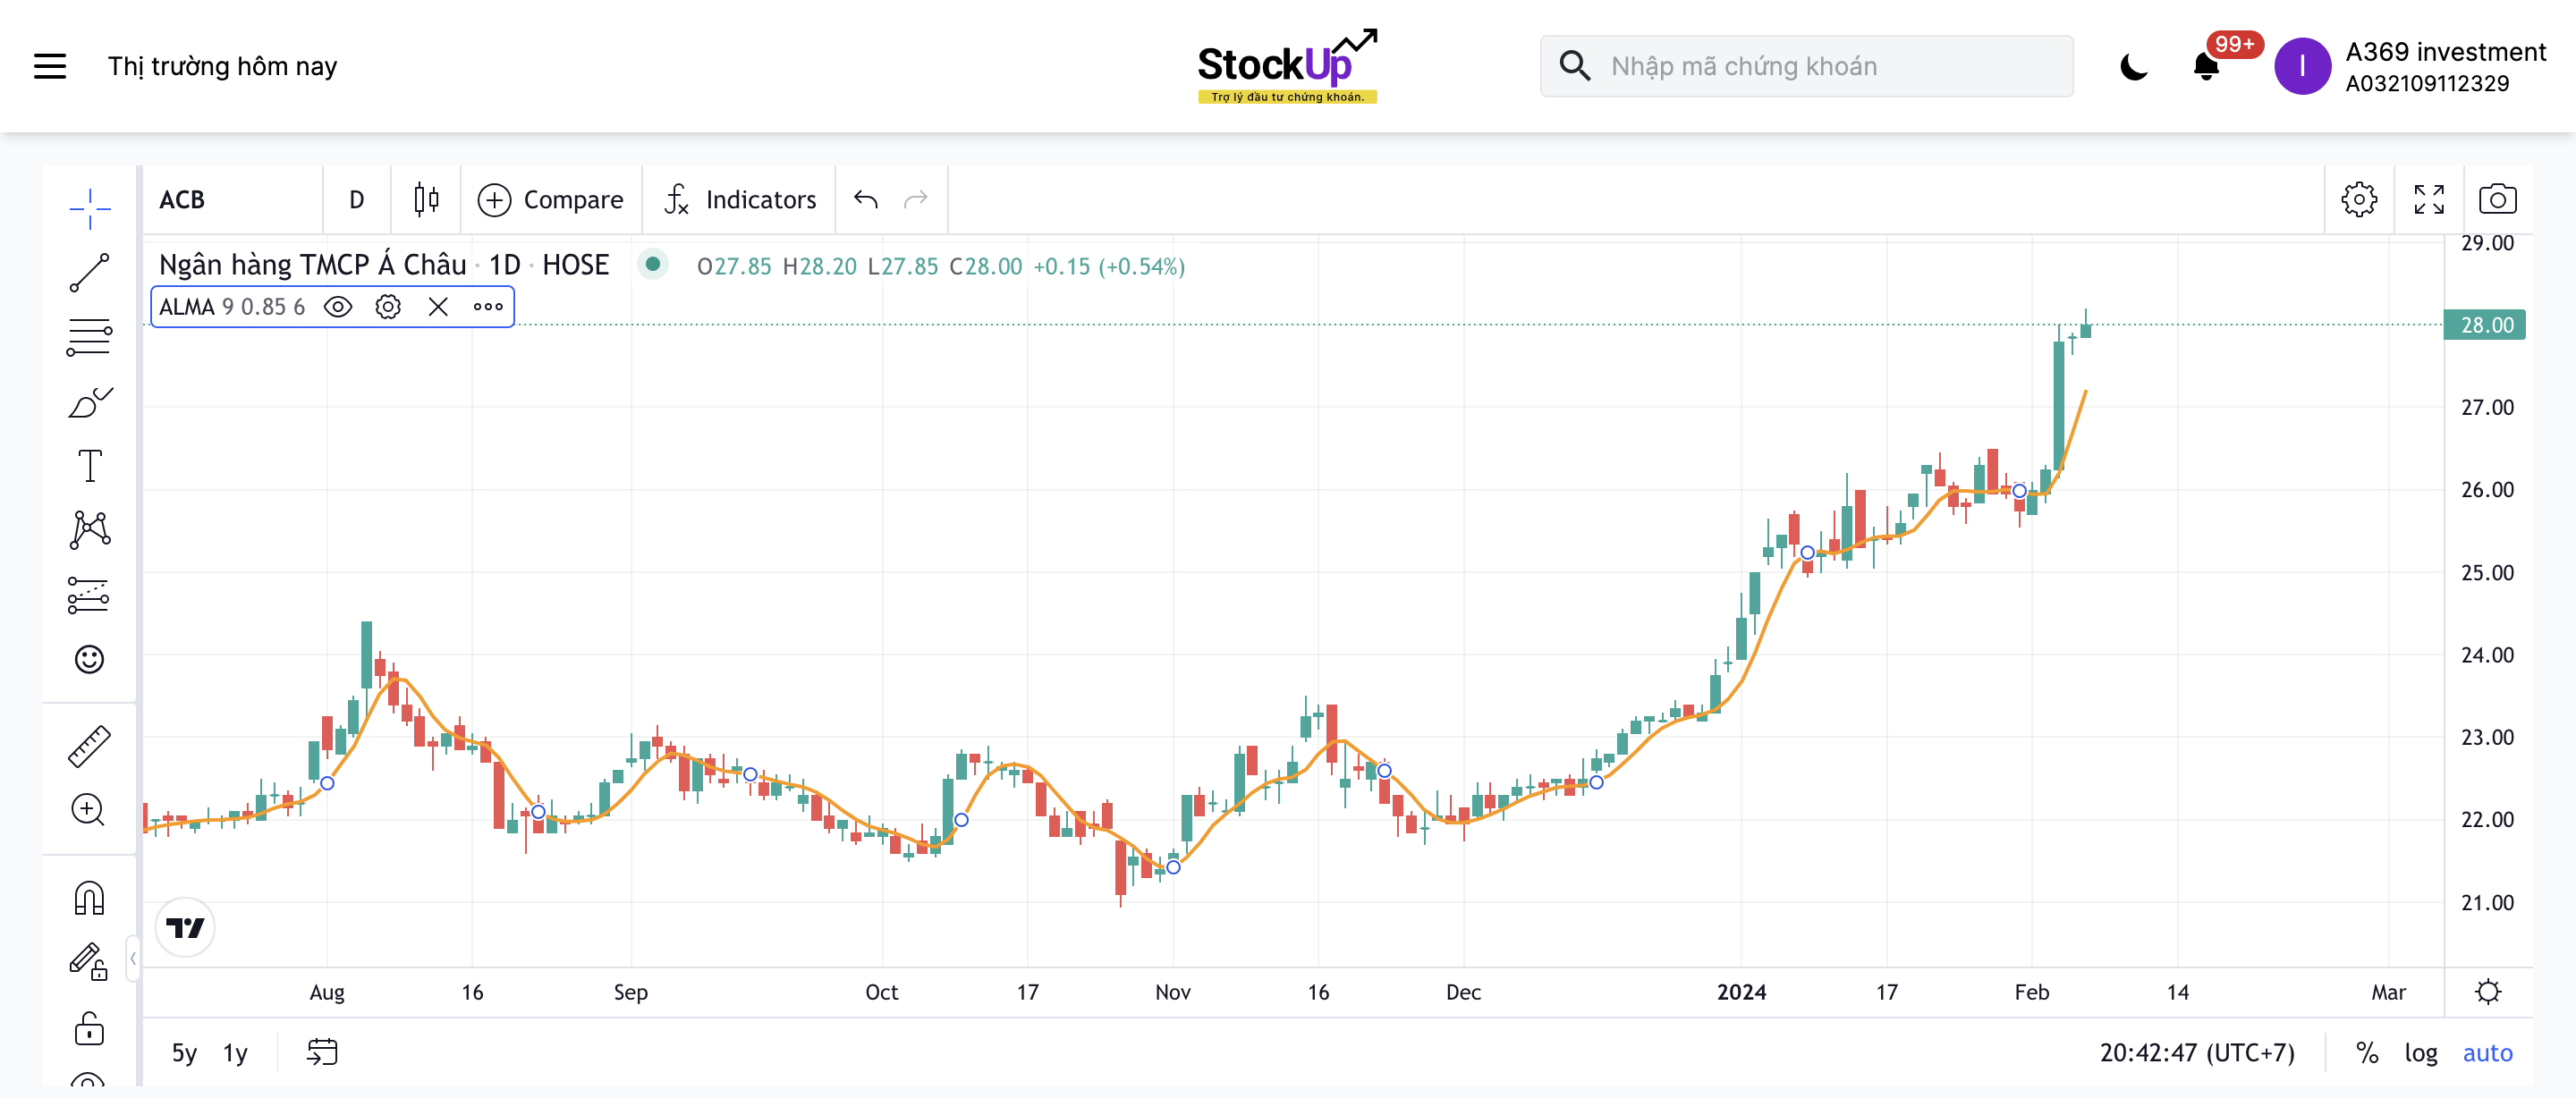Open price axis settings gear
Image resolution: width=2576 pixels, height=1098 pixels.
(2488, 992)
